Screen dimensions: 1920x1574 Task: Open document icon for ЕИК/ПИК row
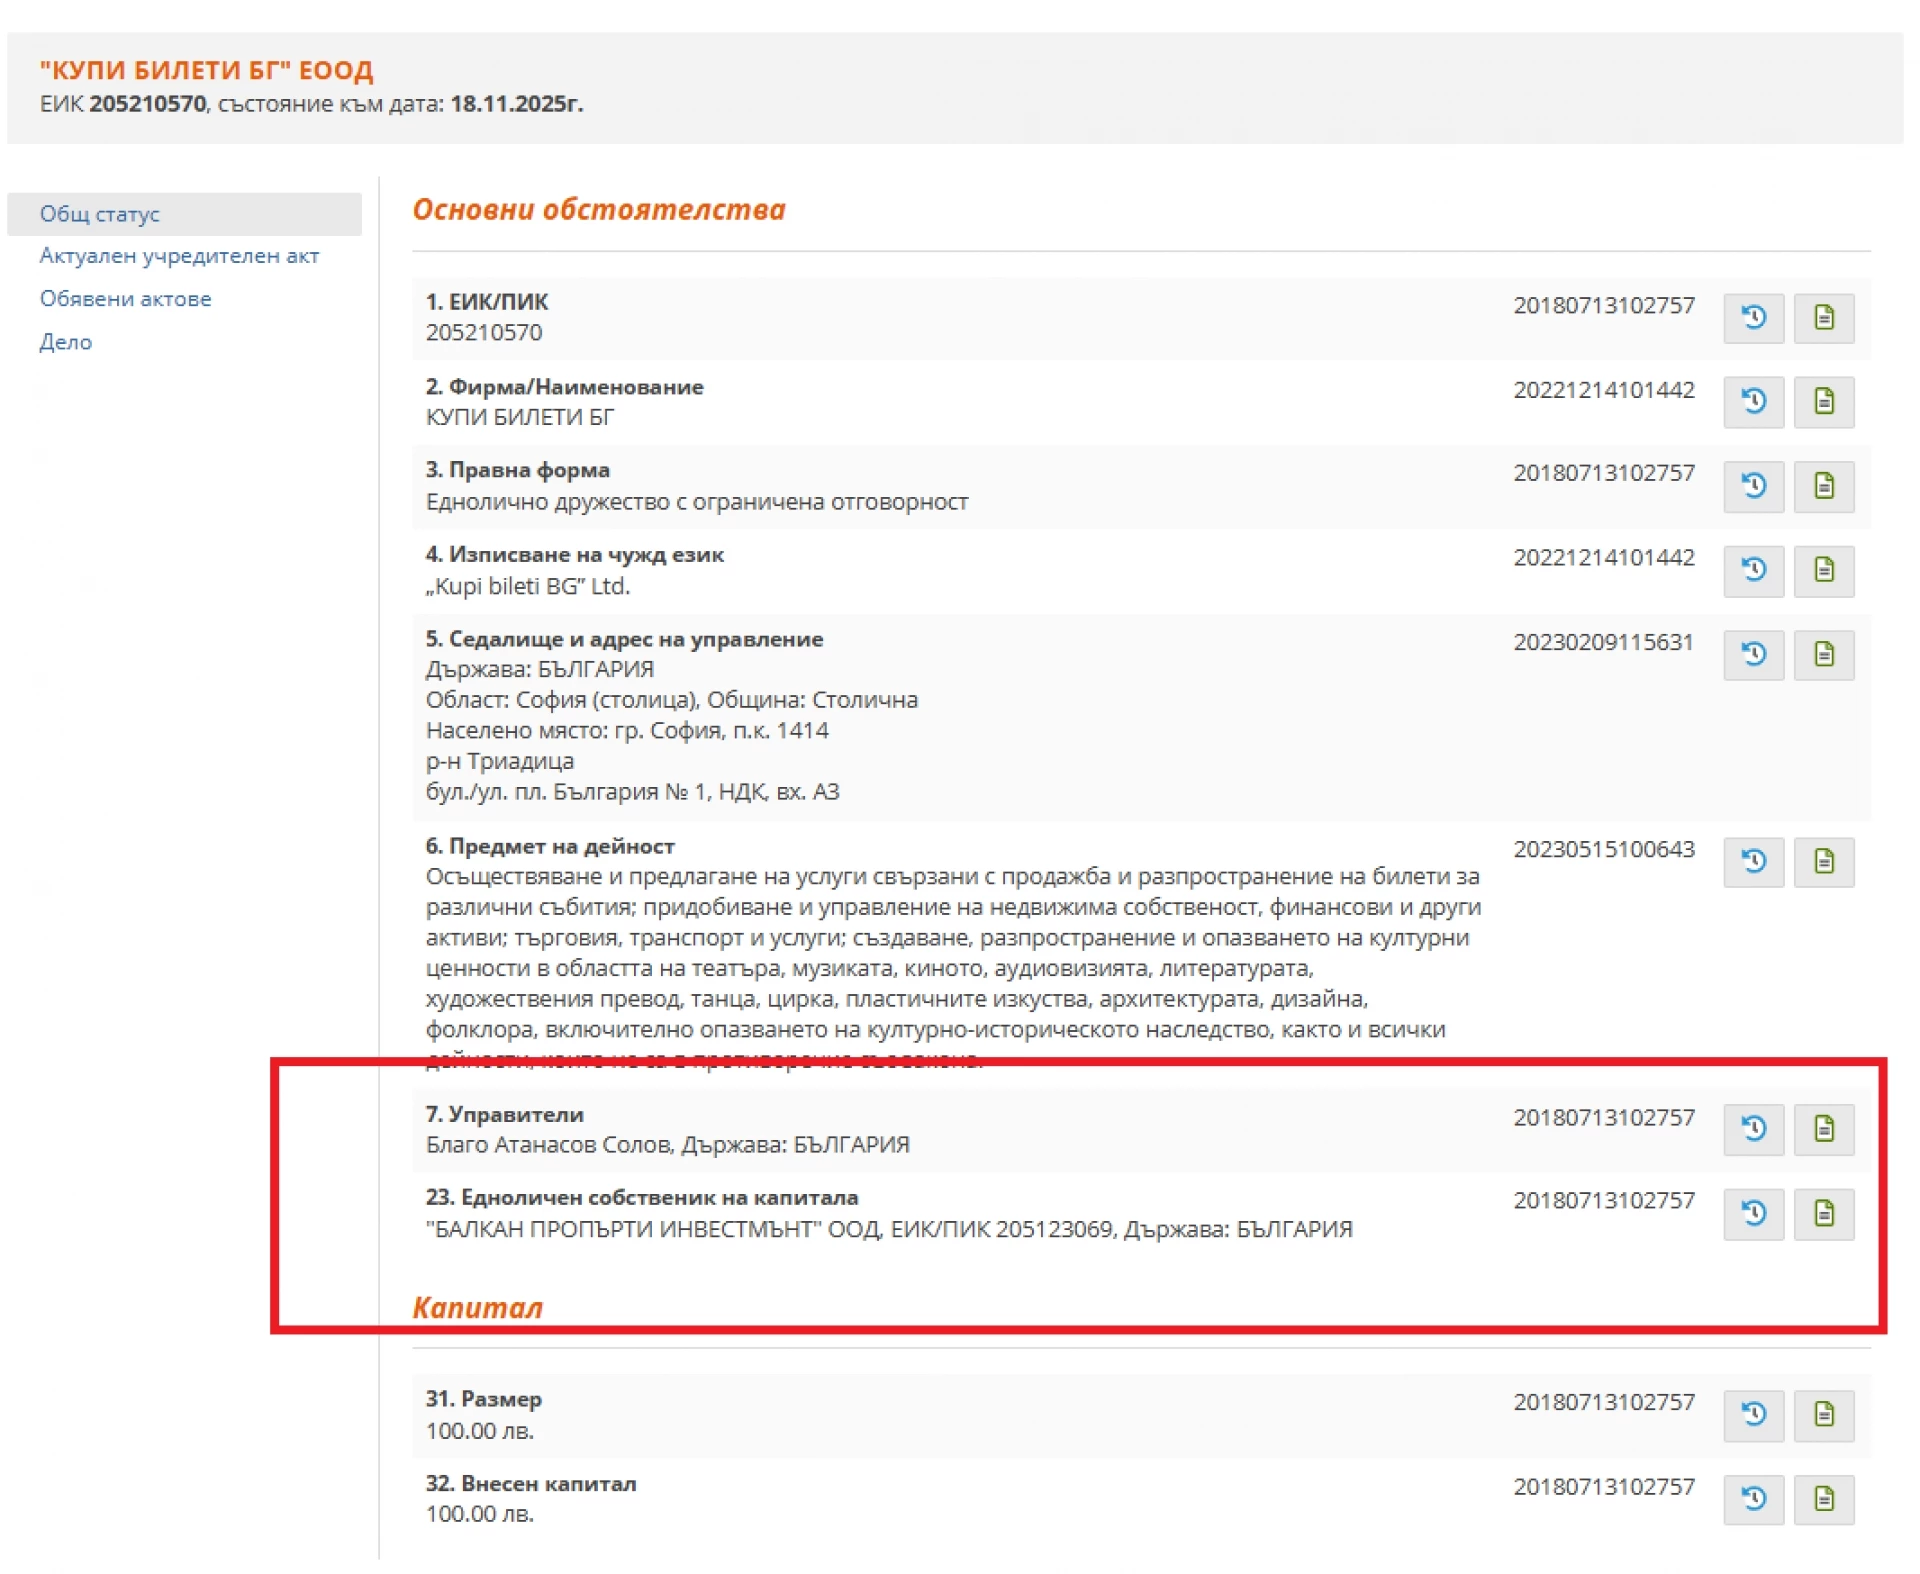[x=1823, y=318]
